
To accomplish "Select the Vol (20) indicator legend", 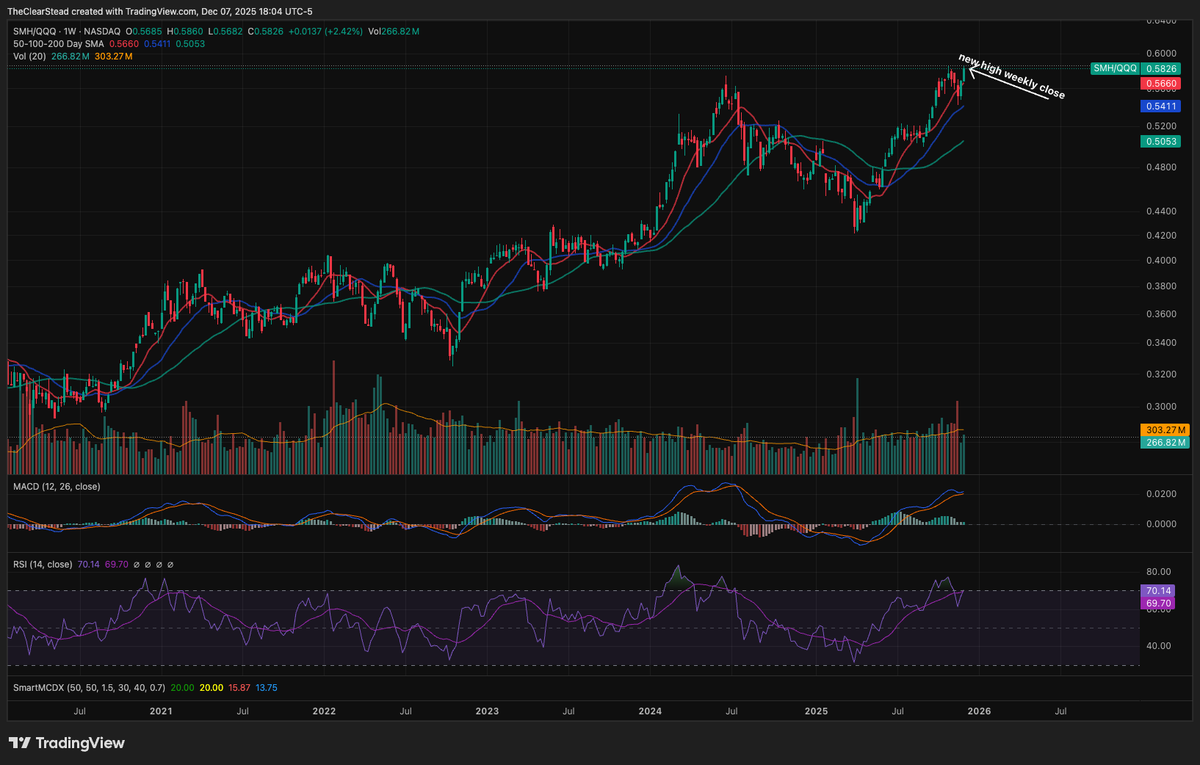I will [31, 57].
